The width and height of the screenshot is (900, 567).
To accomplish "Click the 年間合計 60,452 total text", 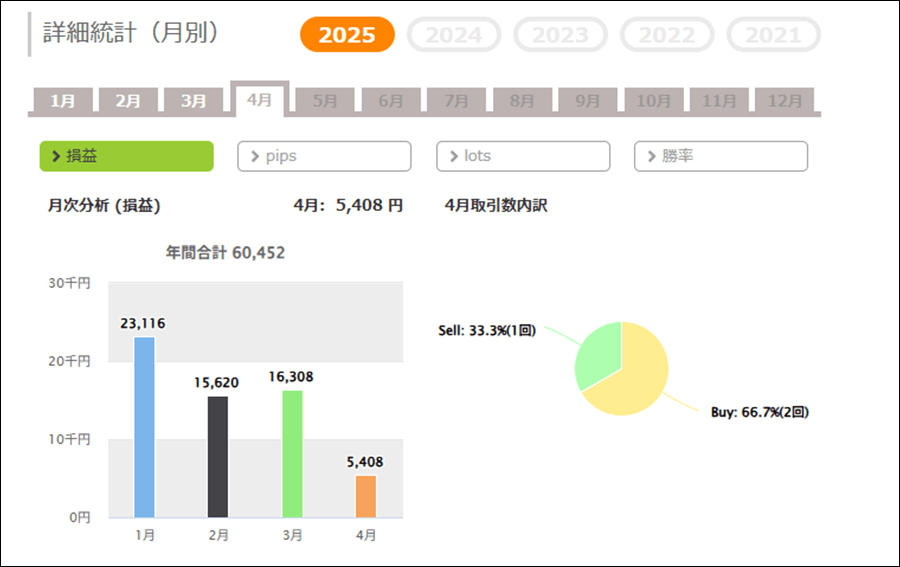I will click(x=226, y=253).
